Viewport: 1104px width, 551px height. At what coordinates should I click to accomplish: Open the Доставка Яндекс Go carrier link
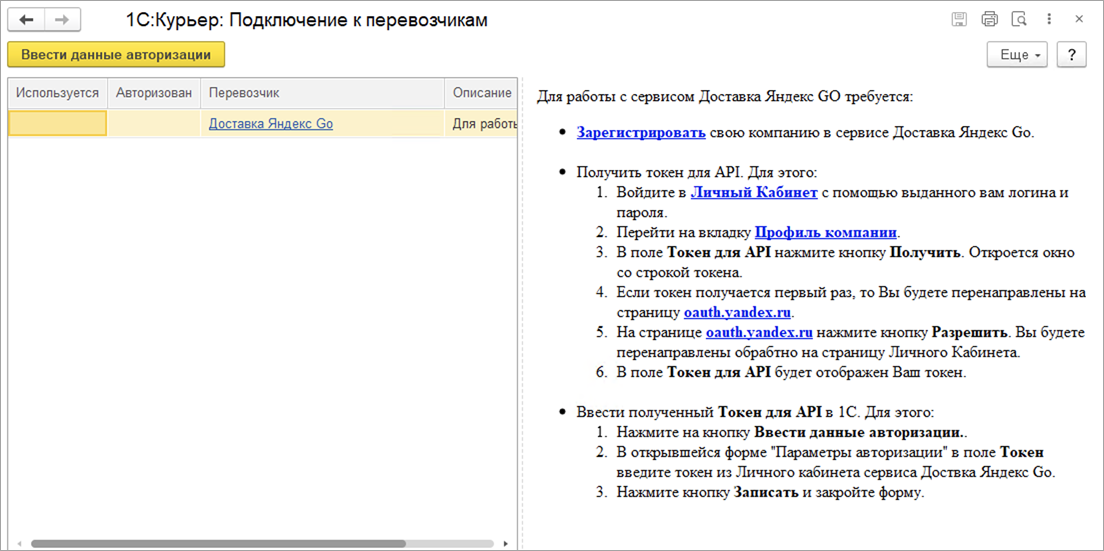(271, 124)
